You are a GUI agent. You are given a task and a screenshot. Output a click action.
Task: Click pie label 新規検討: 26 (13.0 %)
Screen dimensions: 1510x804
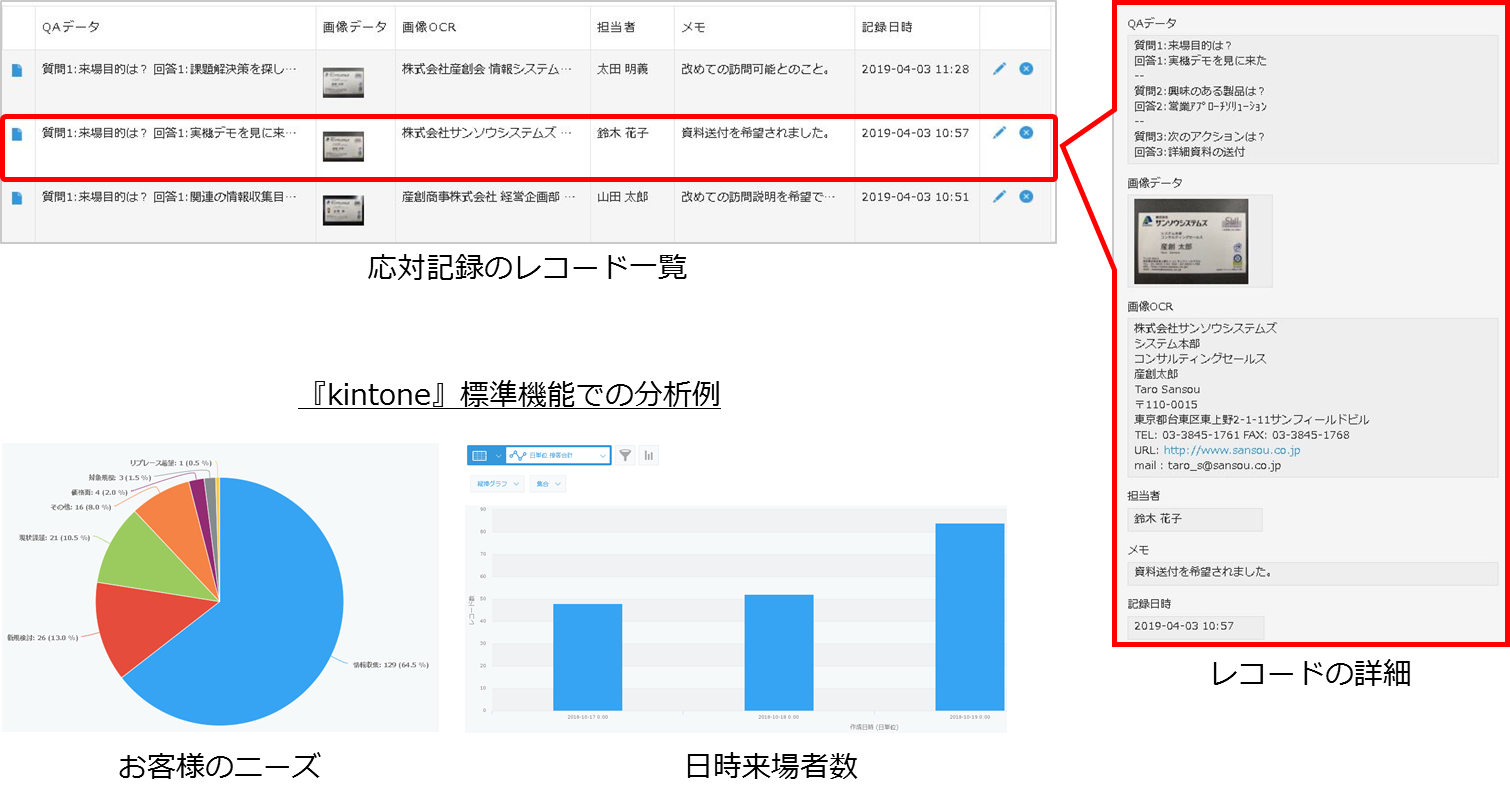pyautogui.click(x=42, y=636)
